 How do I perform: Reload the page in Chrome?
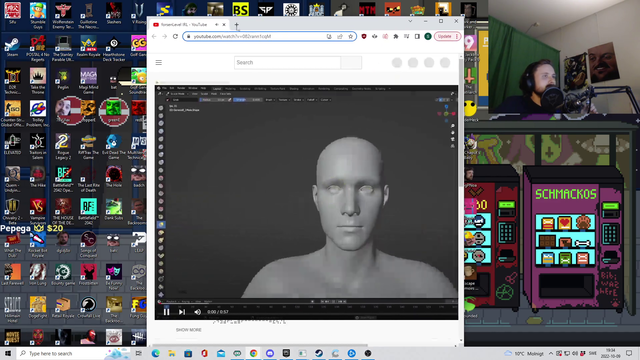click(175, 36)
